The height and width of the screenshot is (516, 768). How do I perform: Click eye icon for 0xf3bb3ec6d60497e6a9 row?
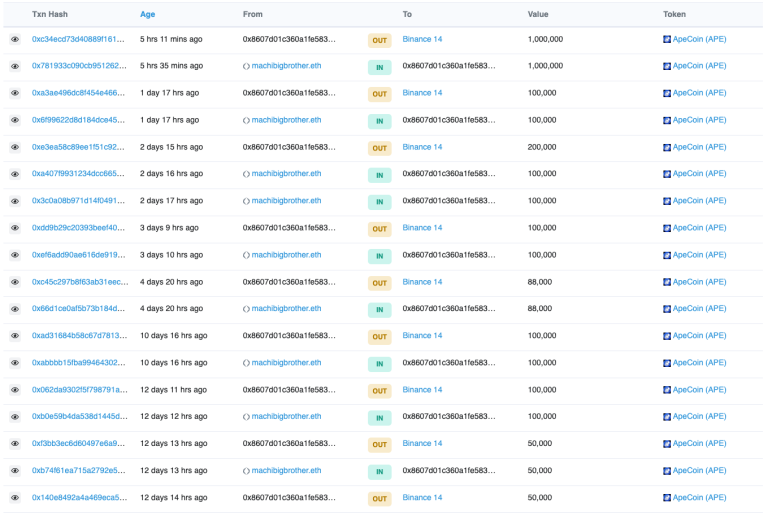(x=15, y=443)
